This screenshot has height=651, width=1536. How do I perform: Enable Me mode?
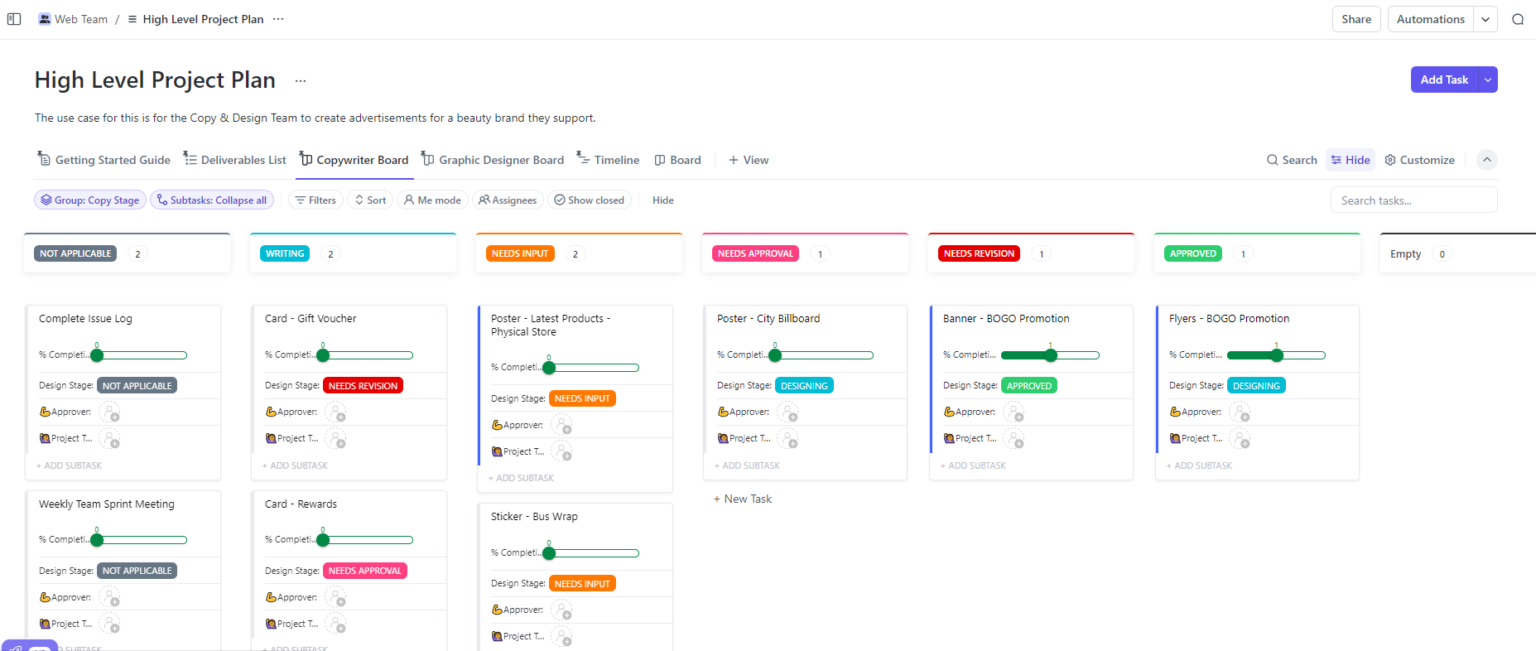[x=432, y=199]
